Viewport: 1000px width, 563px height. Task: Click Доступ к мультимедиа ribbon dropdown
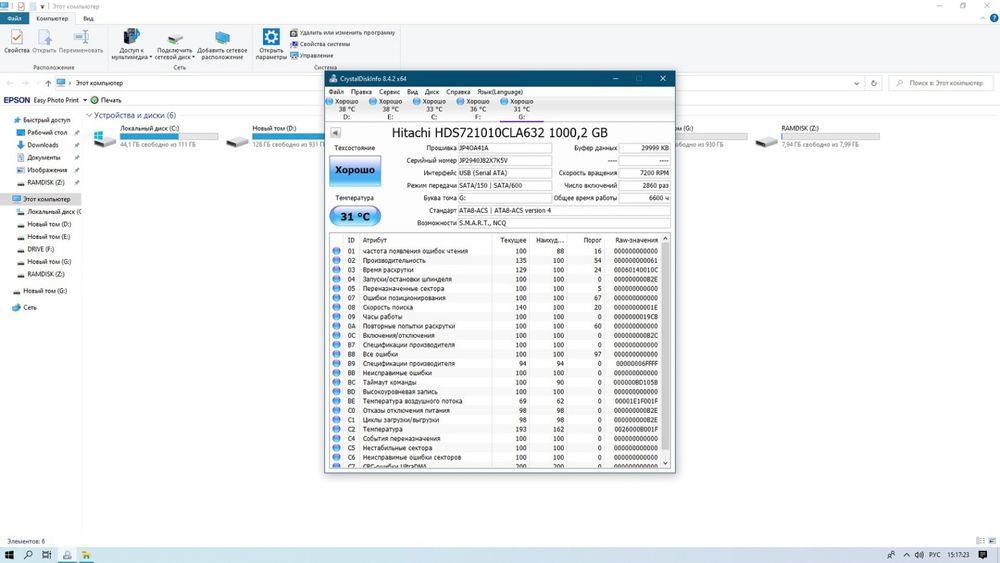tap(131, 45)
